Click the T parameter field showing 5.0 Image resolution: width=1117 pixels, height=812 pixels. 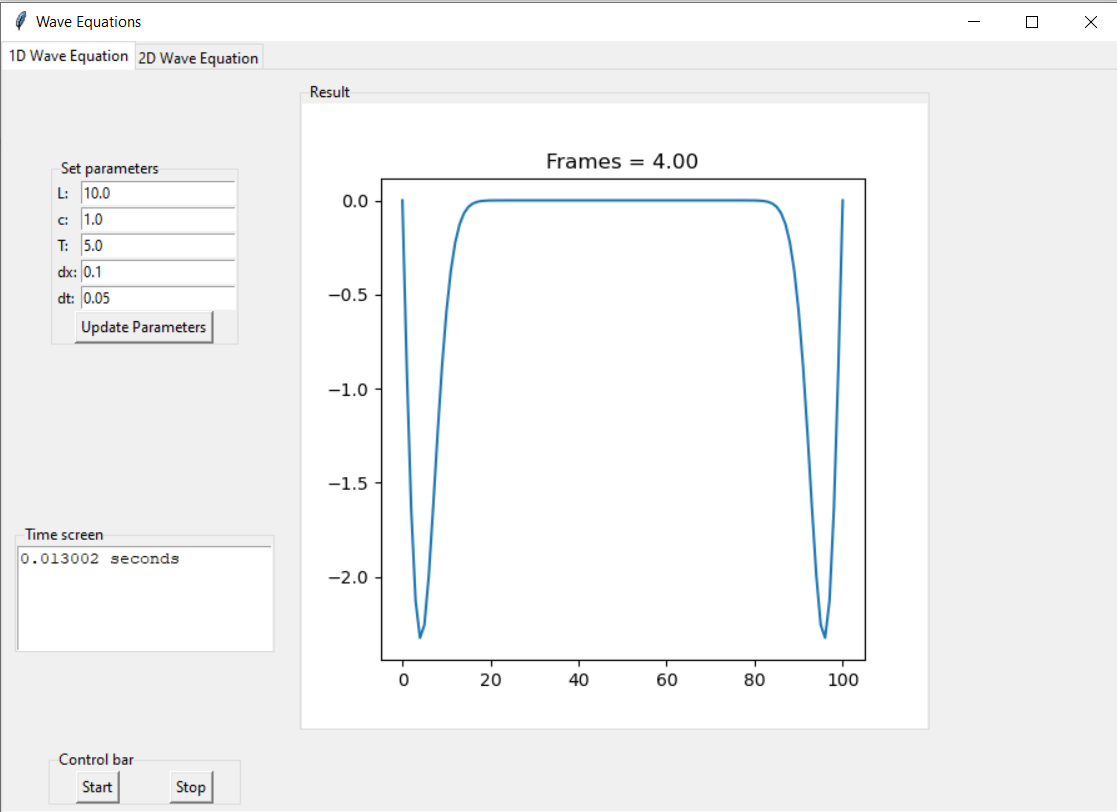pos(157,245)
